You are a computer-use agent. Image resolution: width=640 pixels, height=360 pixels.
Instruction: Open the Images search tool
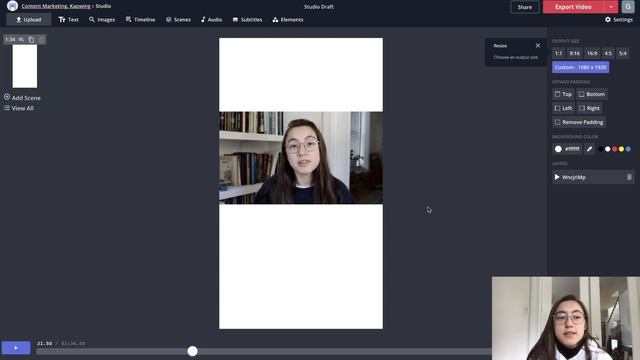tap(102, 20)
